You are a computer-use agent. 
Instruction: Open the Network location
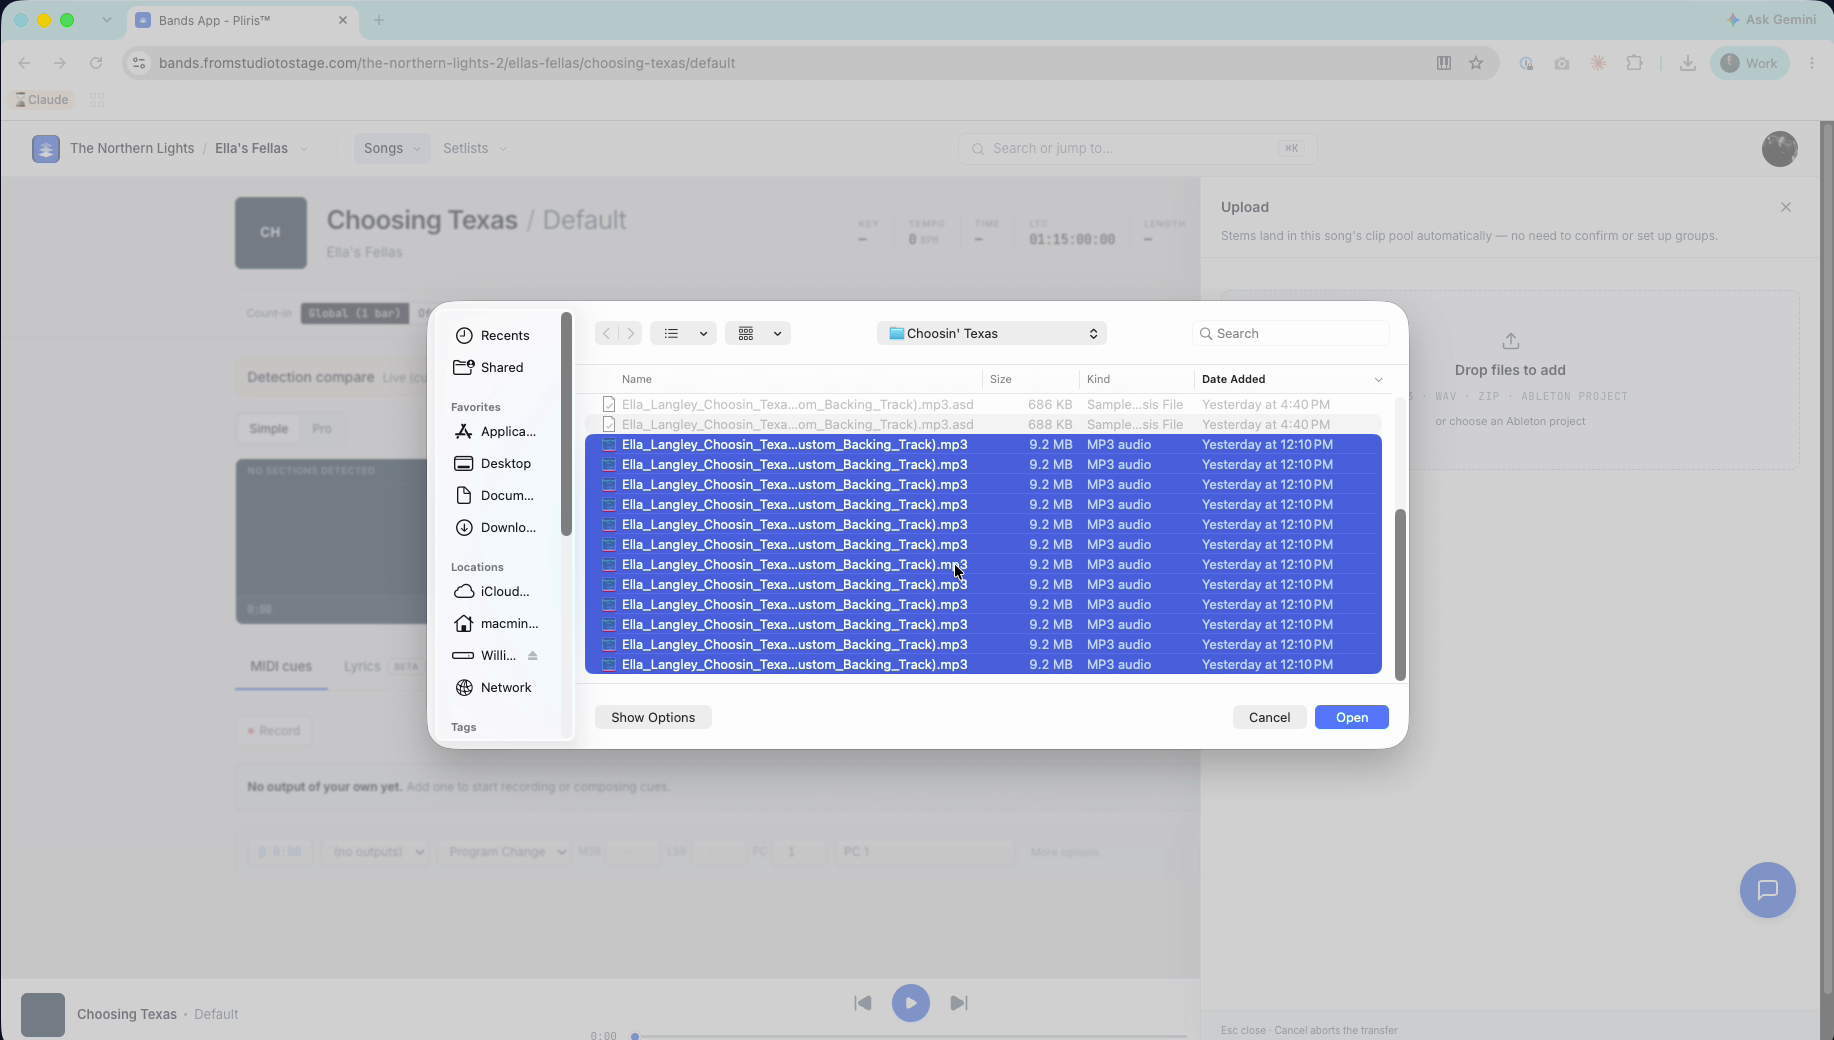[x=493, y=687]
